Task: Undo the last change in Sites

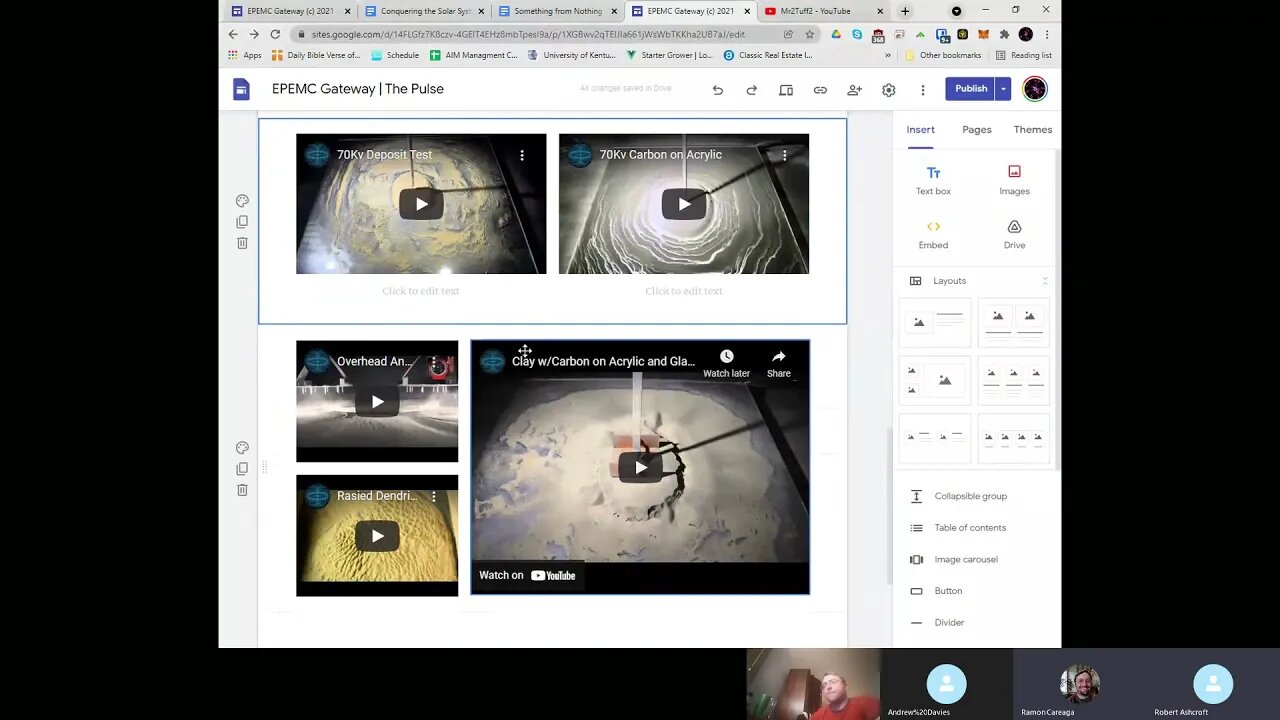Action: coord(717,90)
